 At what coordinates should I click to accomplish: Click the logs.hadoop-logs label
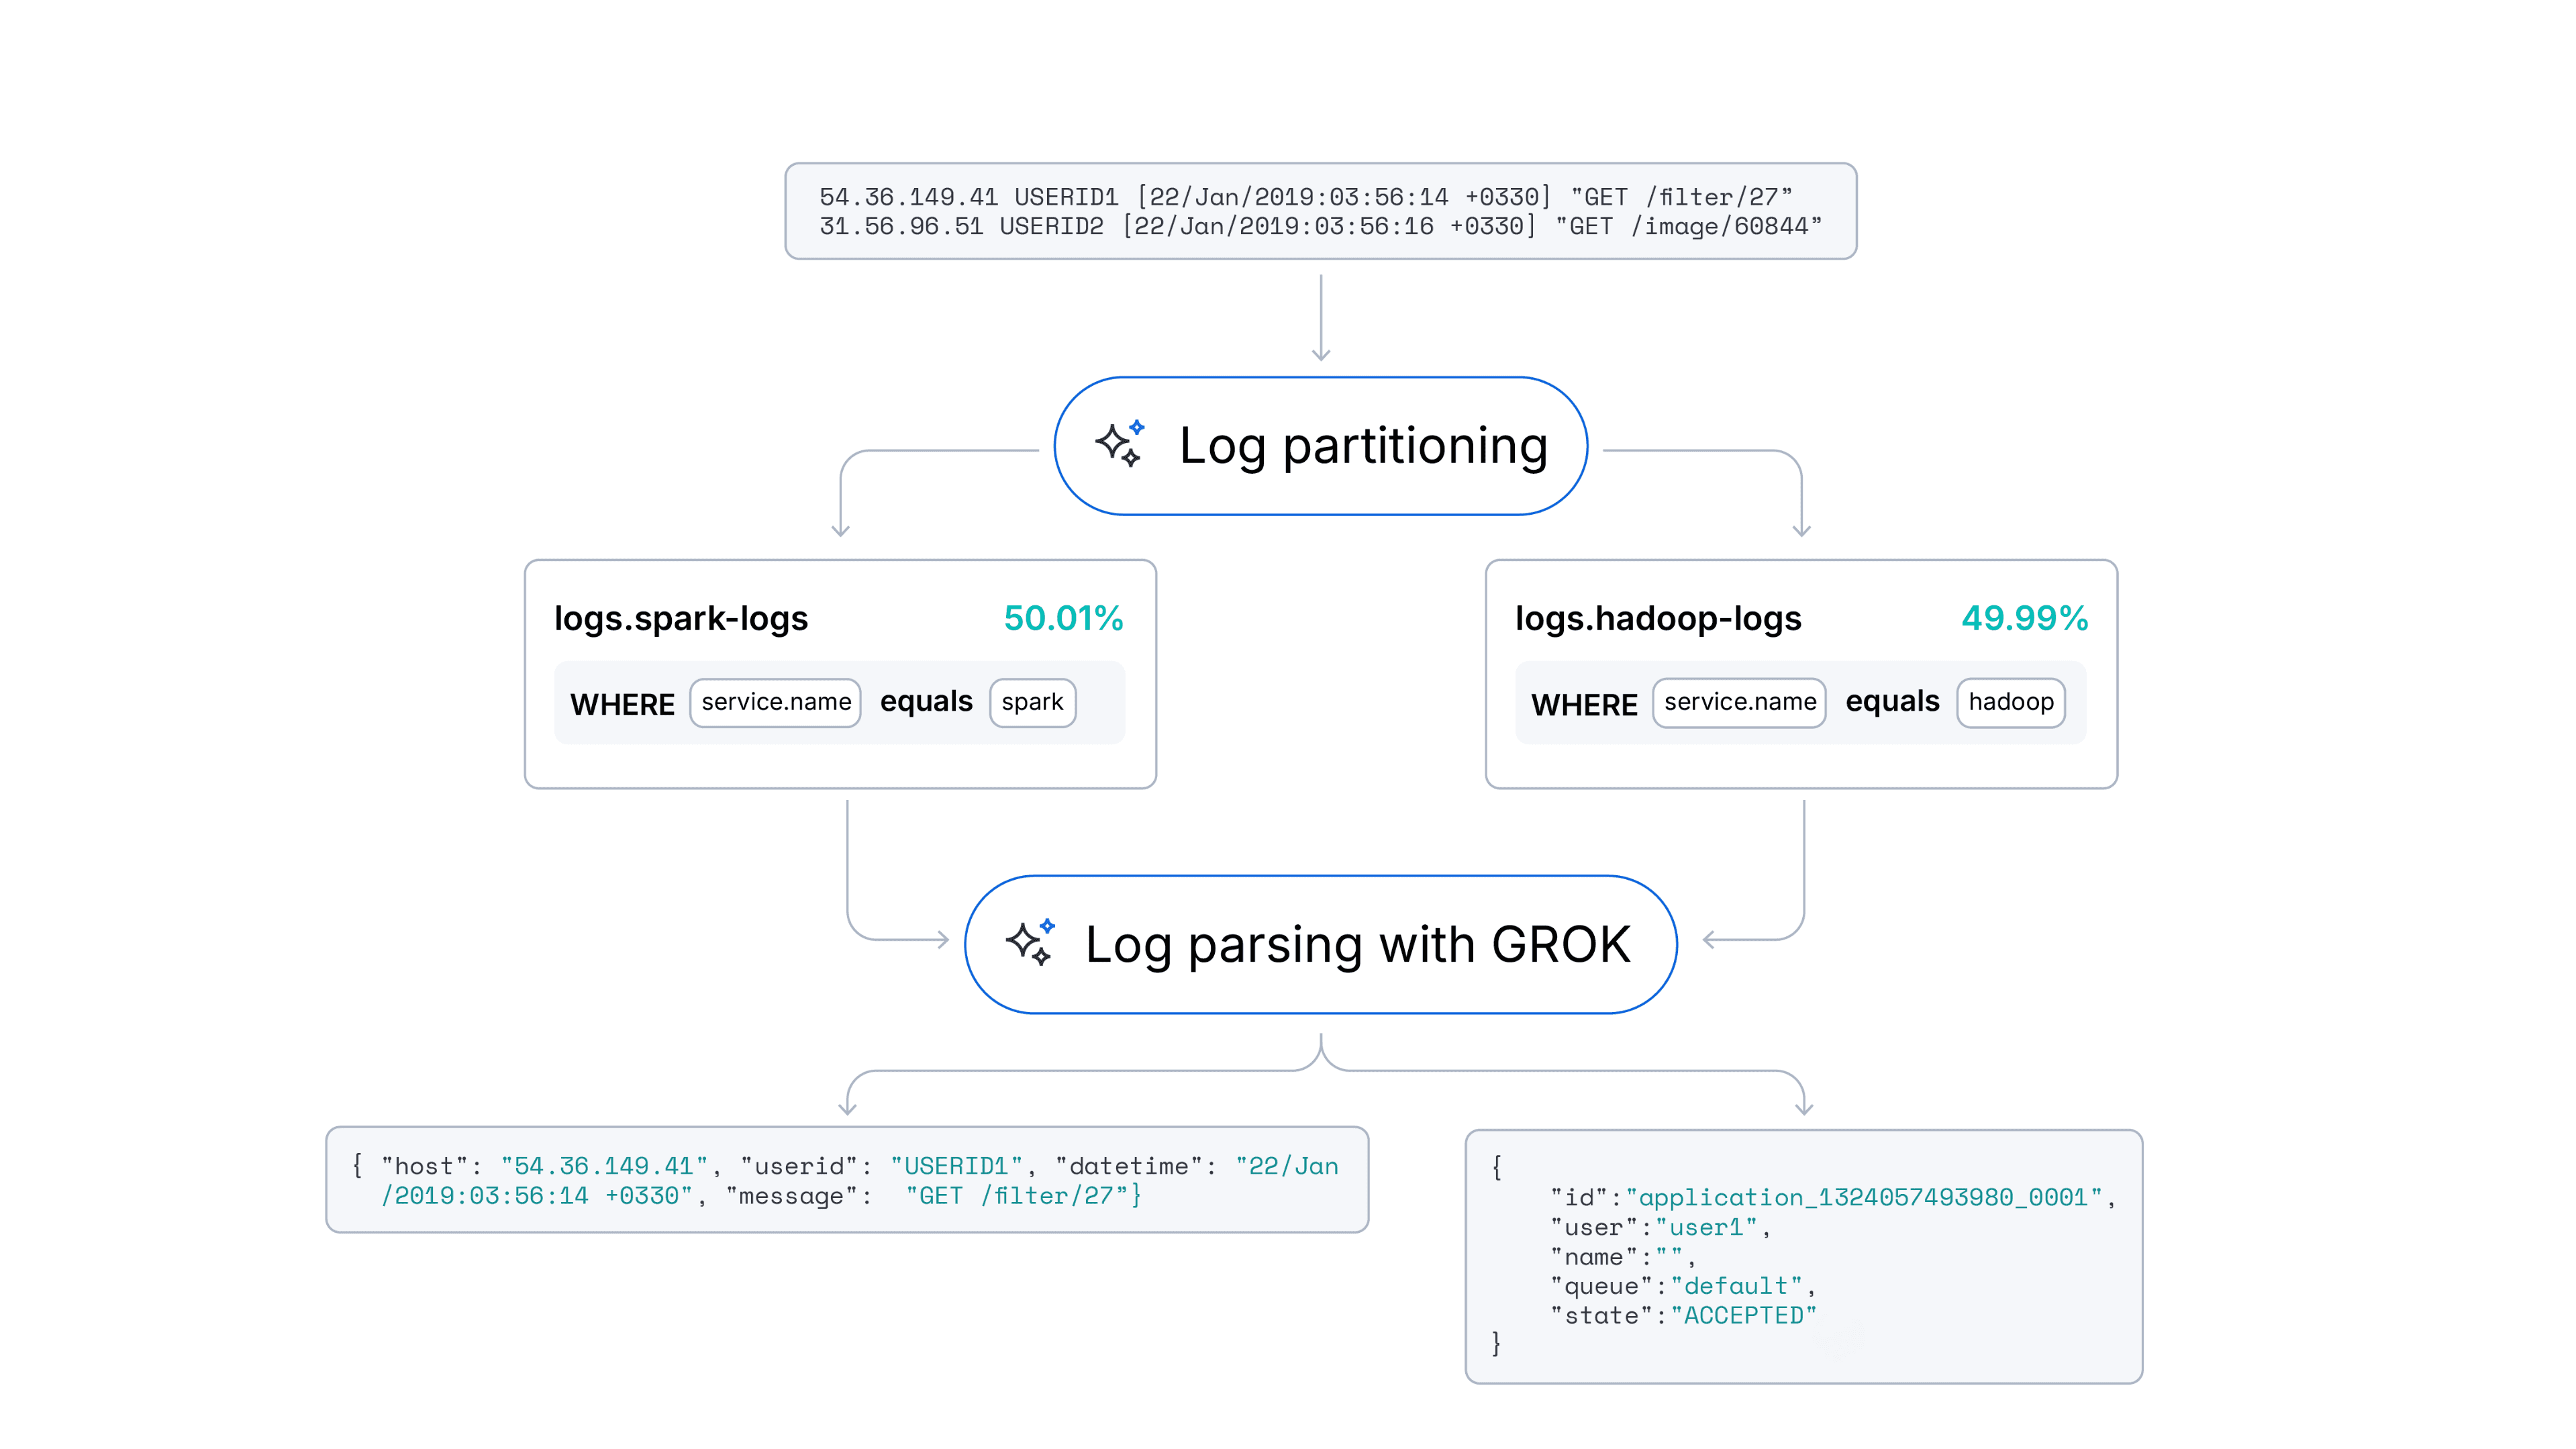(x=1659, y=618)
